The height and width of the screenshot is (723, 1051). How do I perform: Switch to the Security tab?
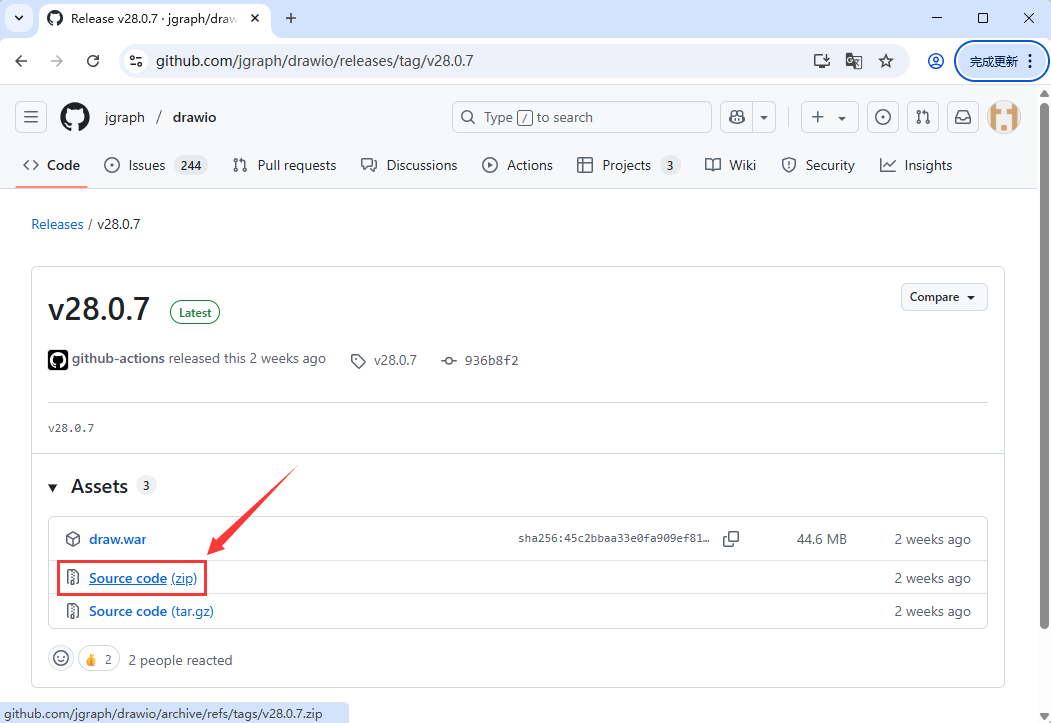(818, 166)
